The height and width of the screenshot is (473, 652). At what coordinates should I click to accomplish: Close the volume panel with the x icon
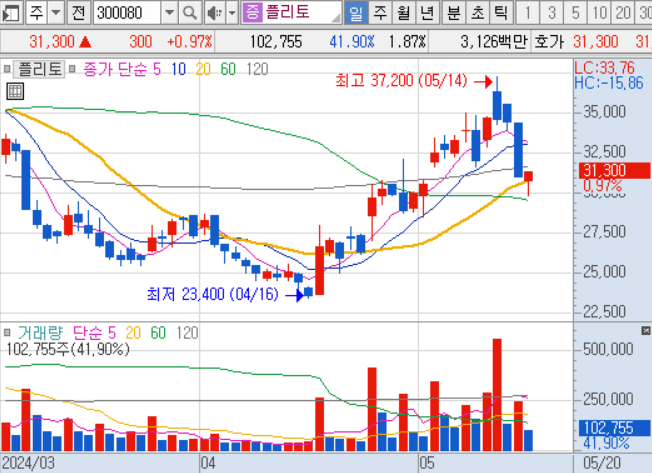point(646,330)
